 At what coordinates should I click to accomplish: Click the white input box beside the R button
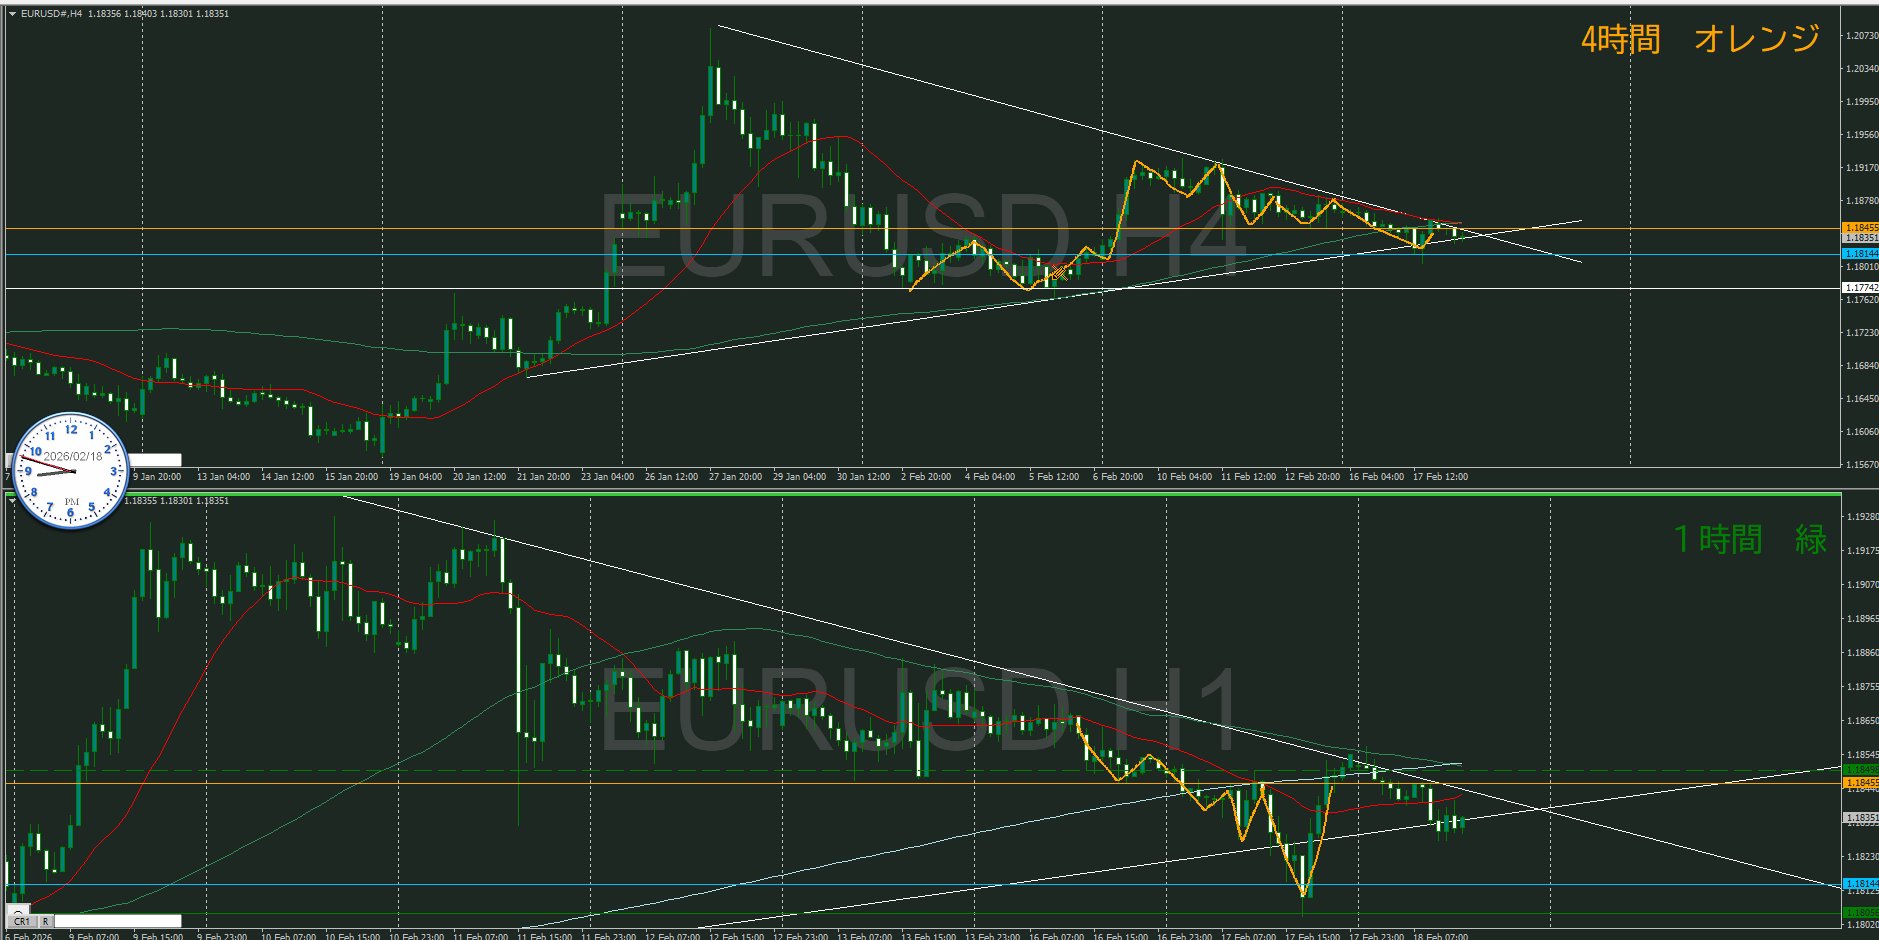tap(118, 921)
